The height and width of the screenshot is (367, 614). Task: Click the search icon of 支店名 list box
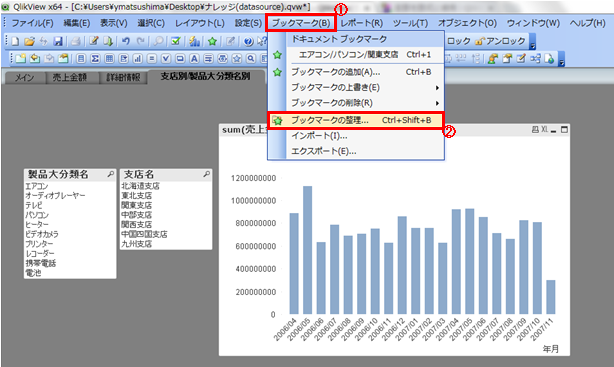206,174
